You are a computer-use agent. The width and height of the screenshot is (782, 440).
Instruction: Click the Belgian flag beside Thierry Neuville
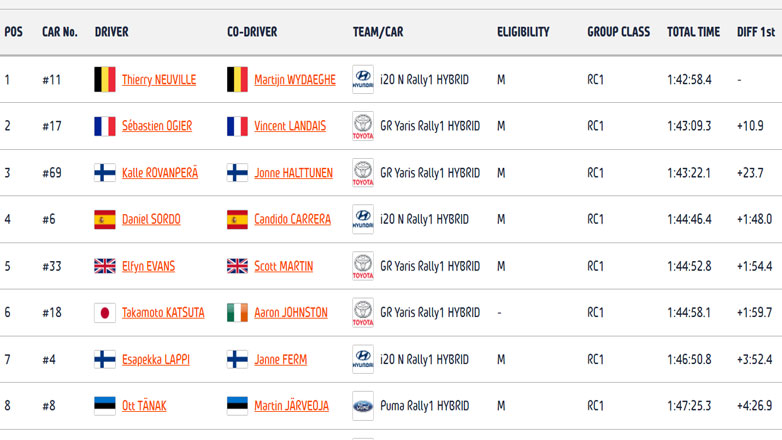[x=104, y=80]
